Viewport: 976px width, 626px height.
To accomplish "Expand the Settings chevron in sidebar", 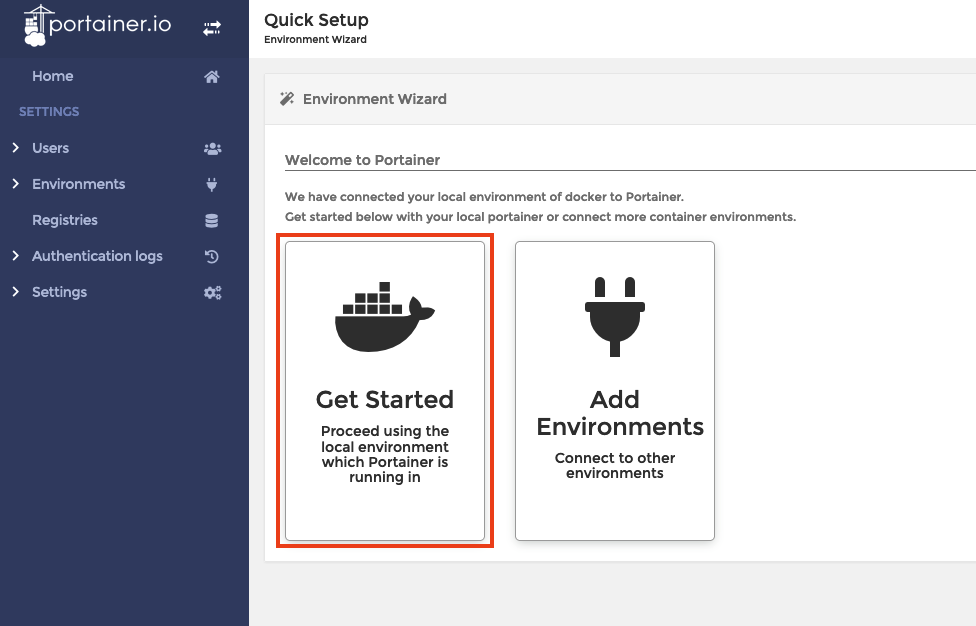I will (x=16, y=292).
